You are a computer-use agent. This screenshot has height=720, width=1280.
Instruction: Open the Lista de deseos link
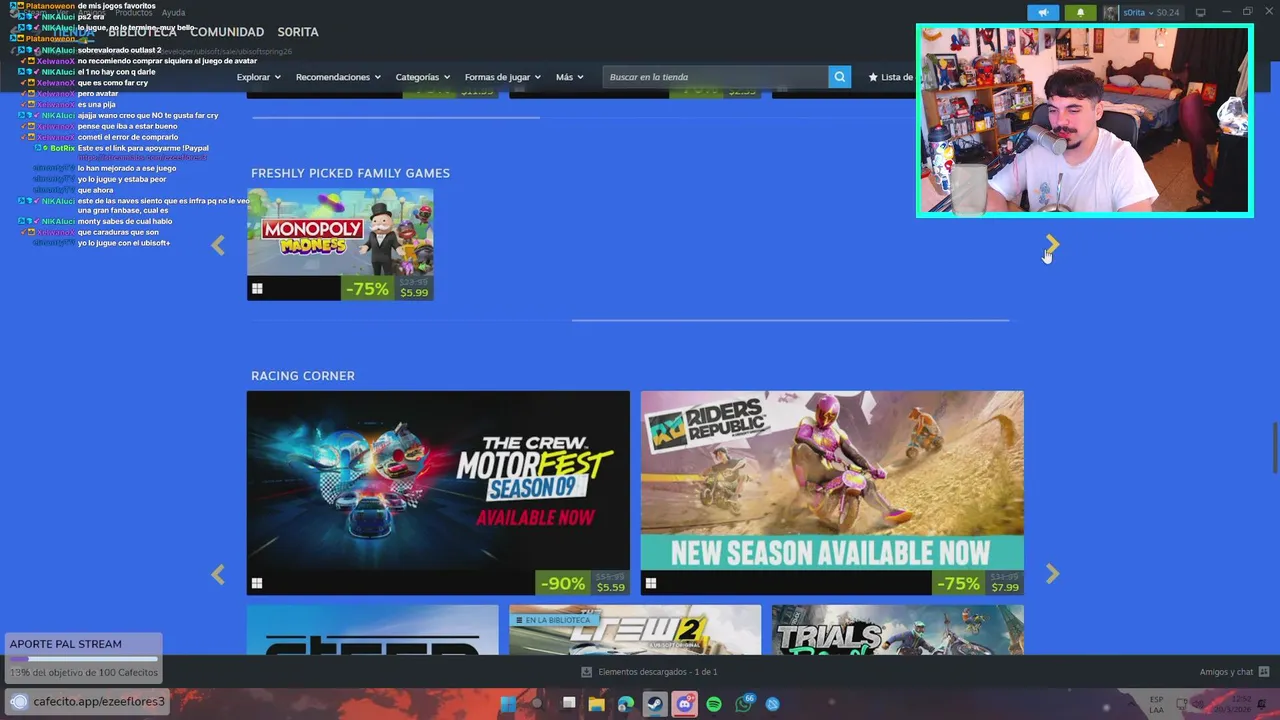[x=890, y=77]
